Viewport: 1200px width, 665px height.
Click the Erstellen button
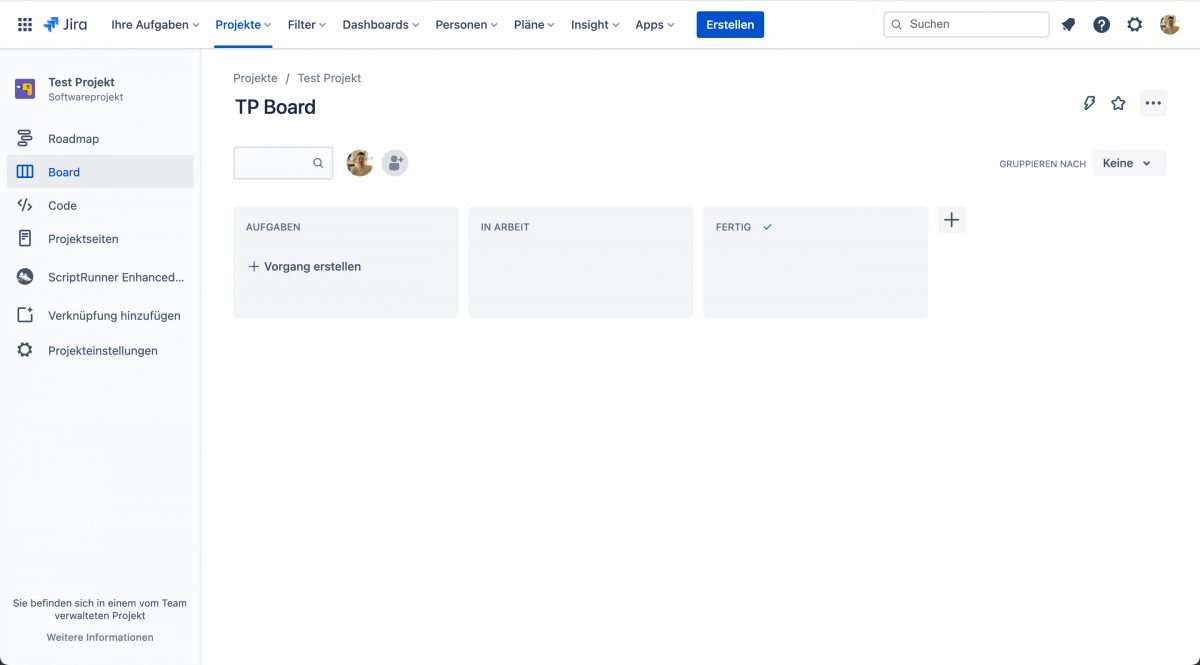[x=730, y=24]
